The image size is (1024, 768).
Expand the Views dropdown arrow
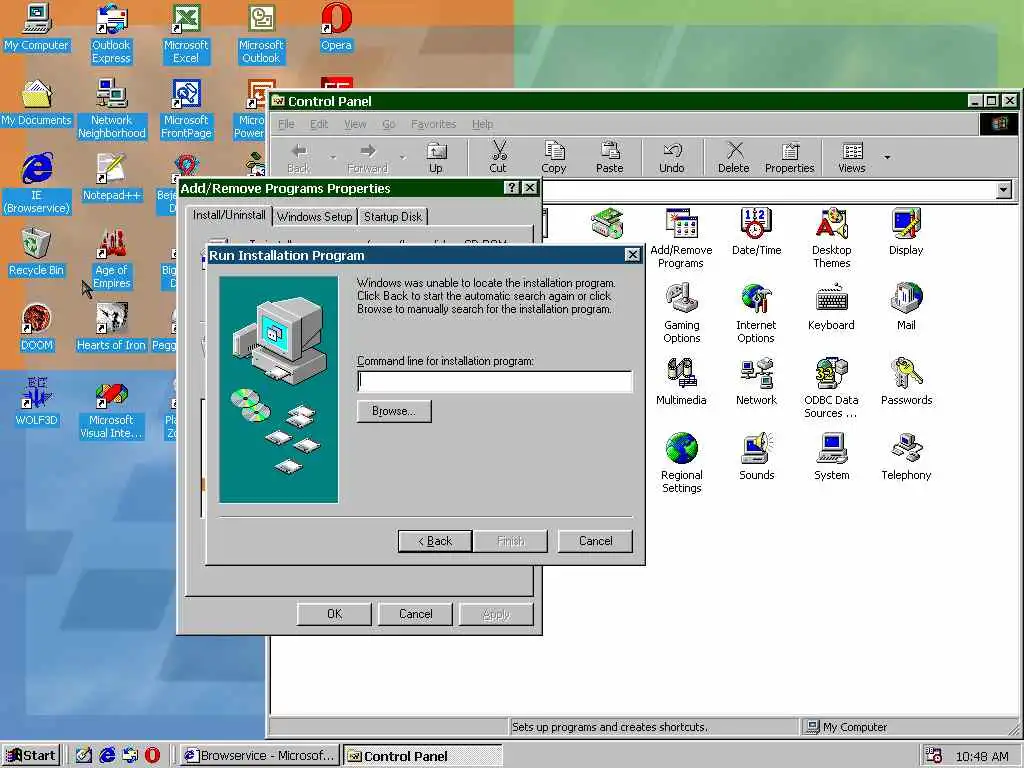pos(887,157)
